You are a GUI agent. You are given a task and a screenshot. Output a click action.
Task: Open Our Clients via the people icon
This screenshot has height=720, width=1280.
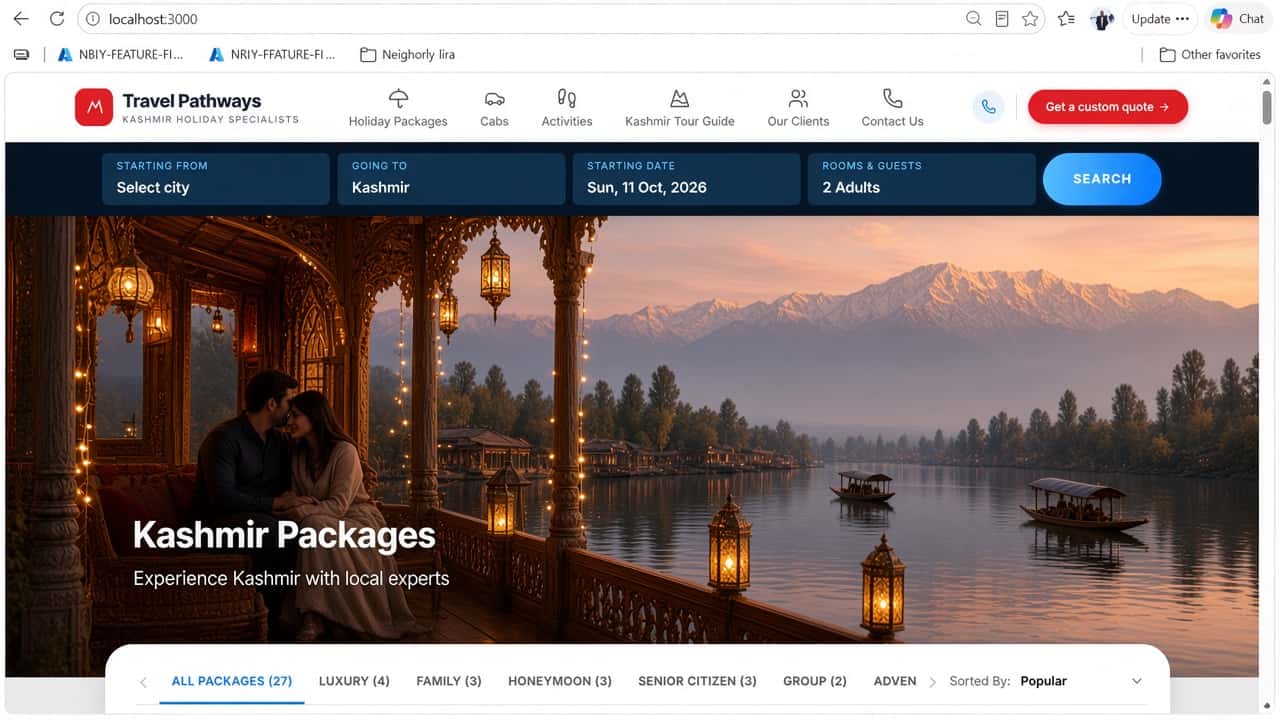[x=798, y=98]
